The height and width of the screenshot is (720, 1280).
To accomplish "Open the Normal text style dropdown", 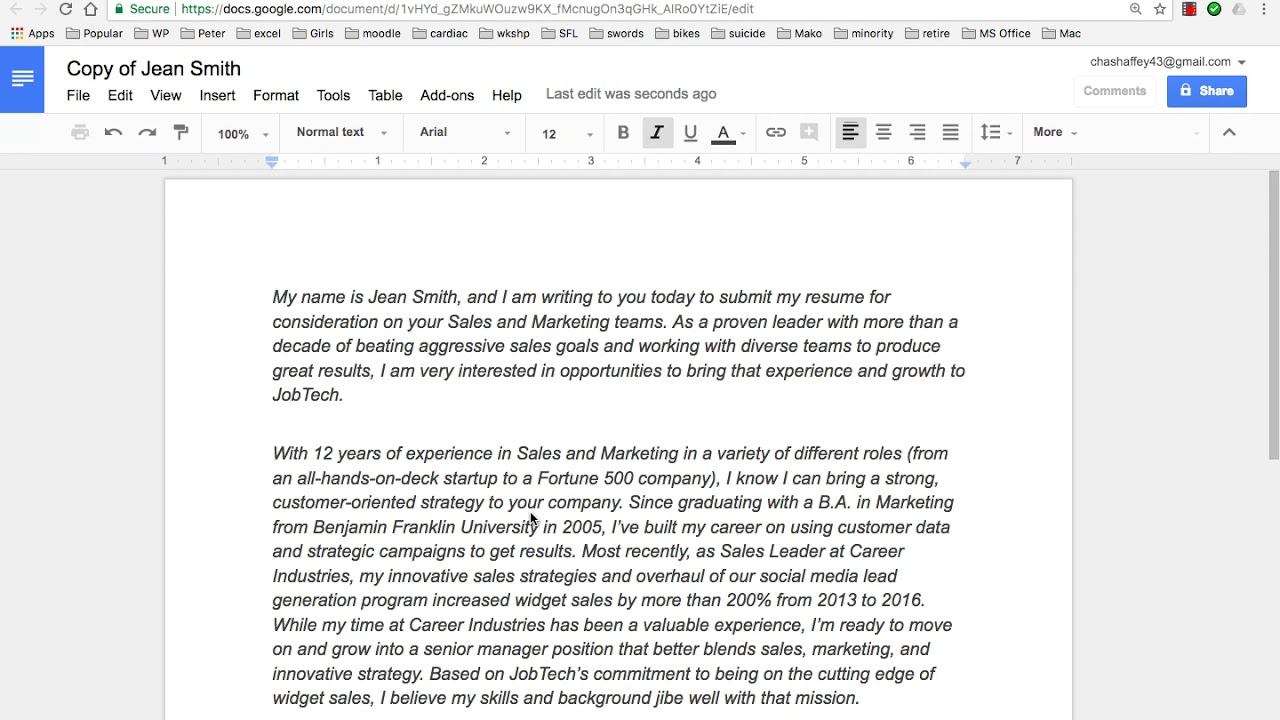I will (342, 132).
